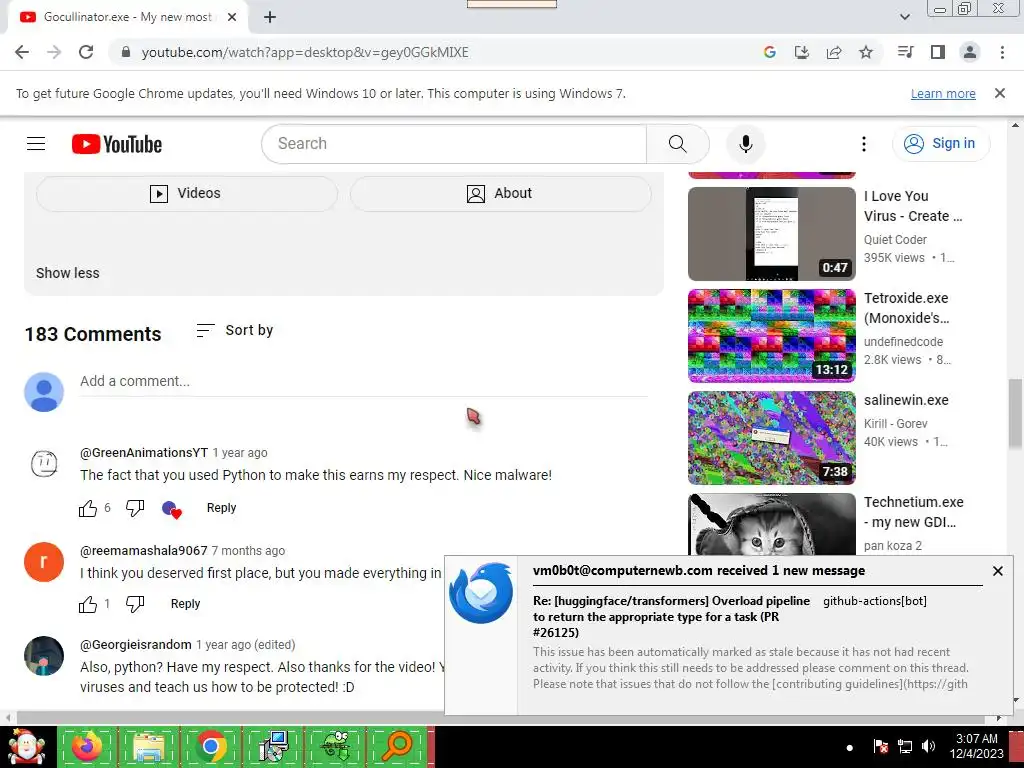This screenshot has width=1024, height=768.
Task: Open clock showing 3:07 AM
Action: click(977, 746)
